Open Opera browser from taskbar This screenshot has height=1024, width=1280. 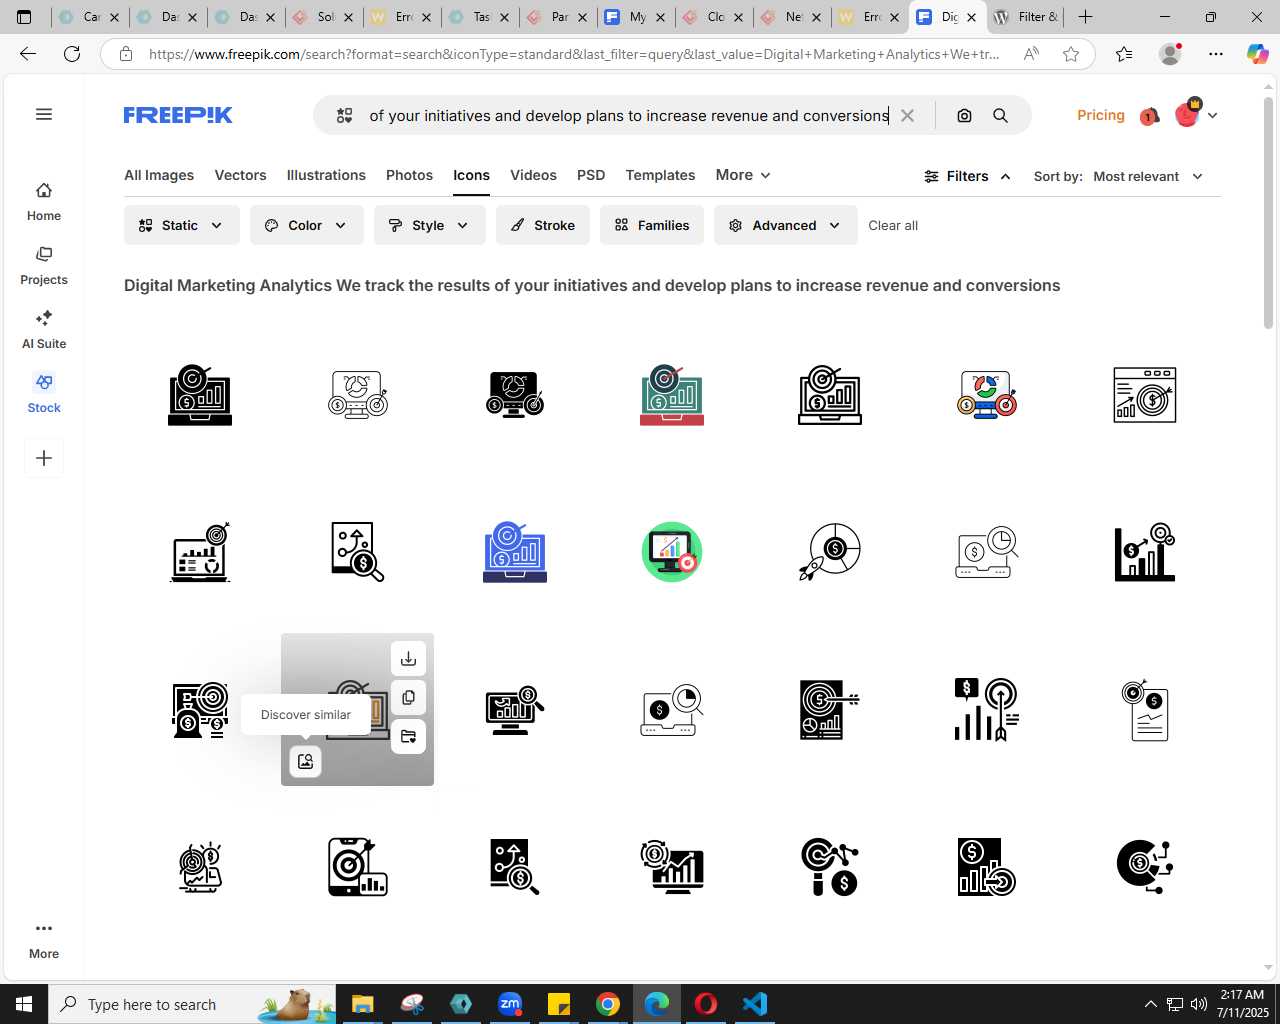click(706, 1004)
